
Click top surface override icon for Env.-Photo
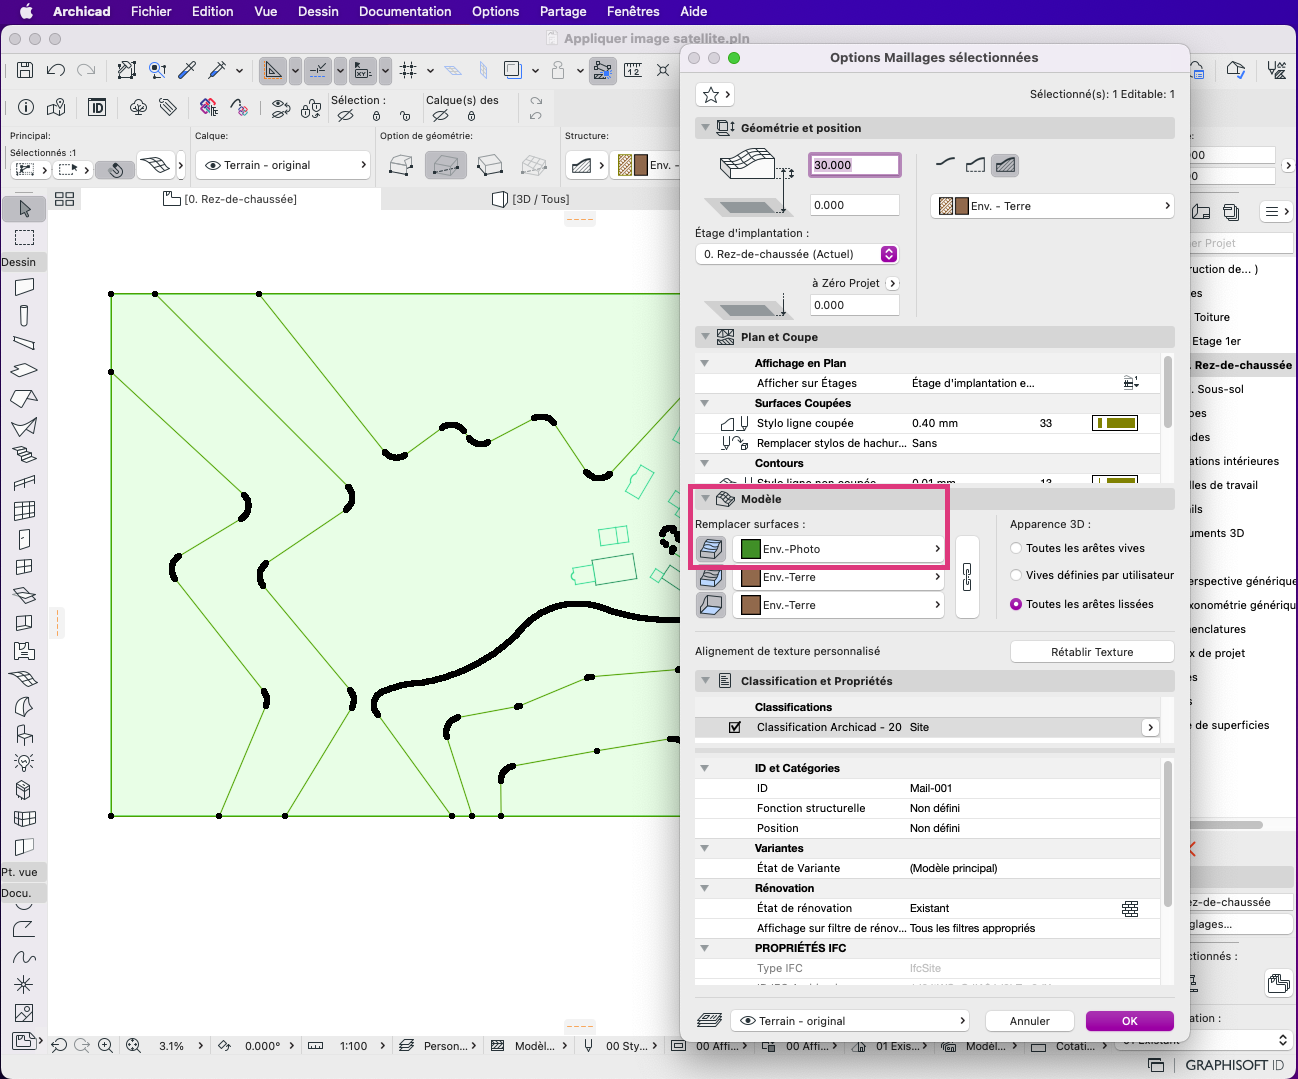pyautogui.click(x=711, y=549)
